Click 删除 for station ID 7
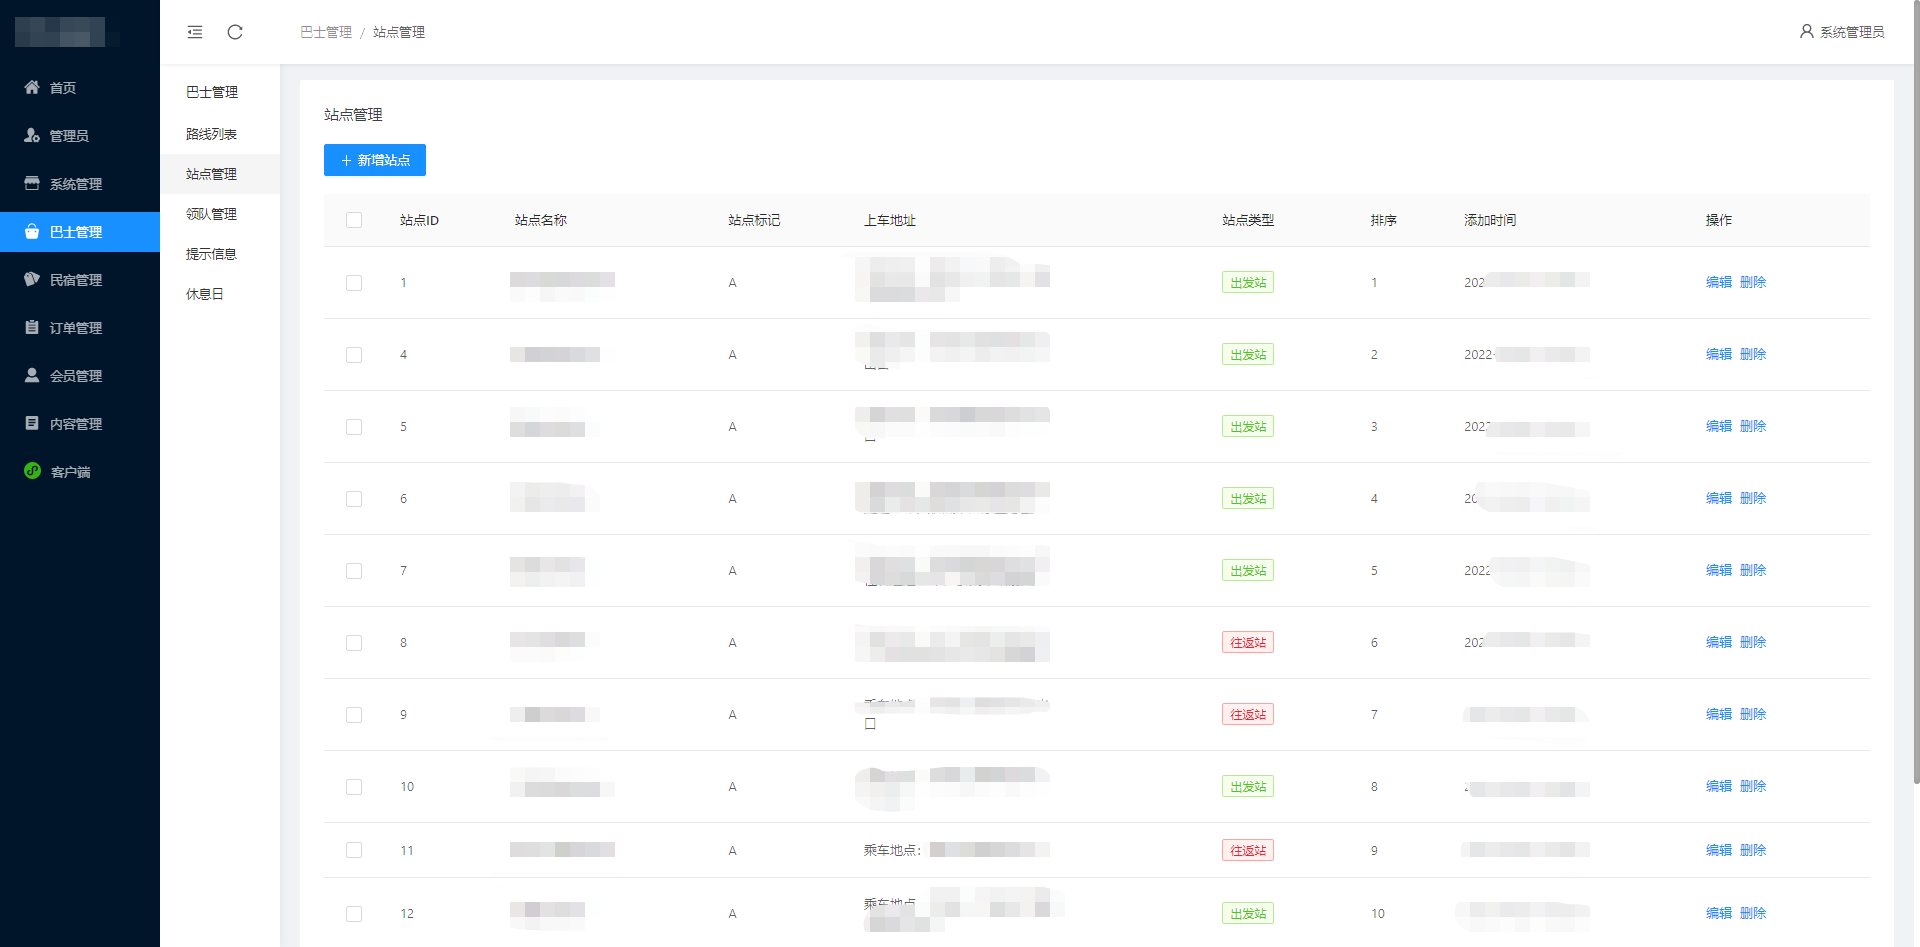 point(1753,570)
